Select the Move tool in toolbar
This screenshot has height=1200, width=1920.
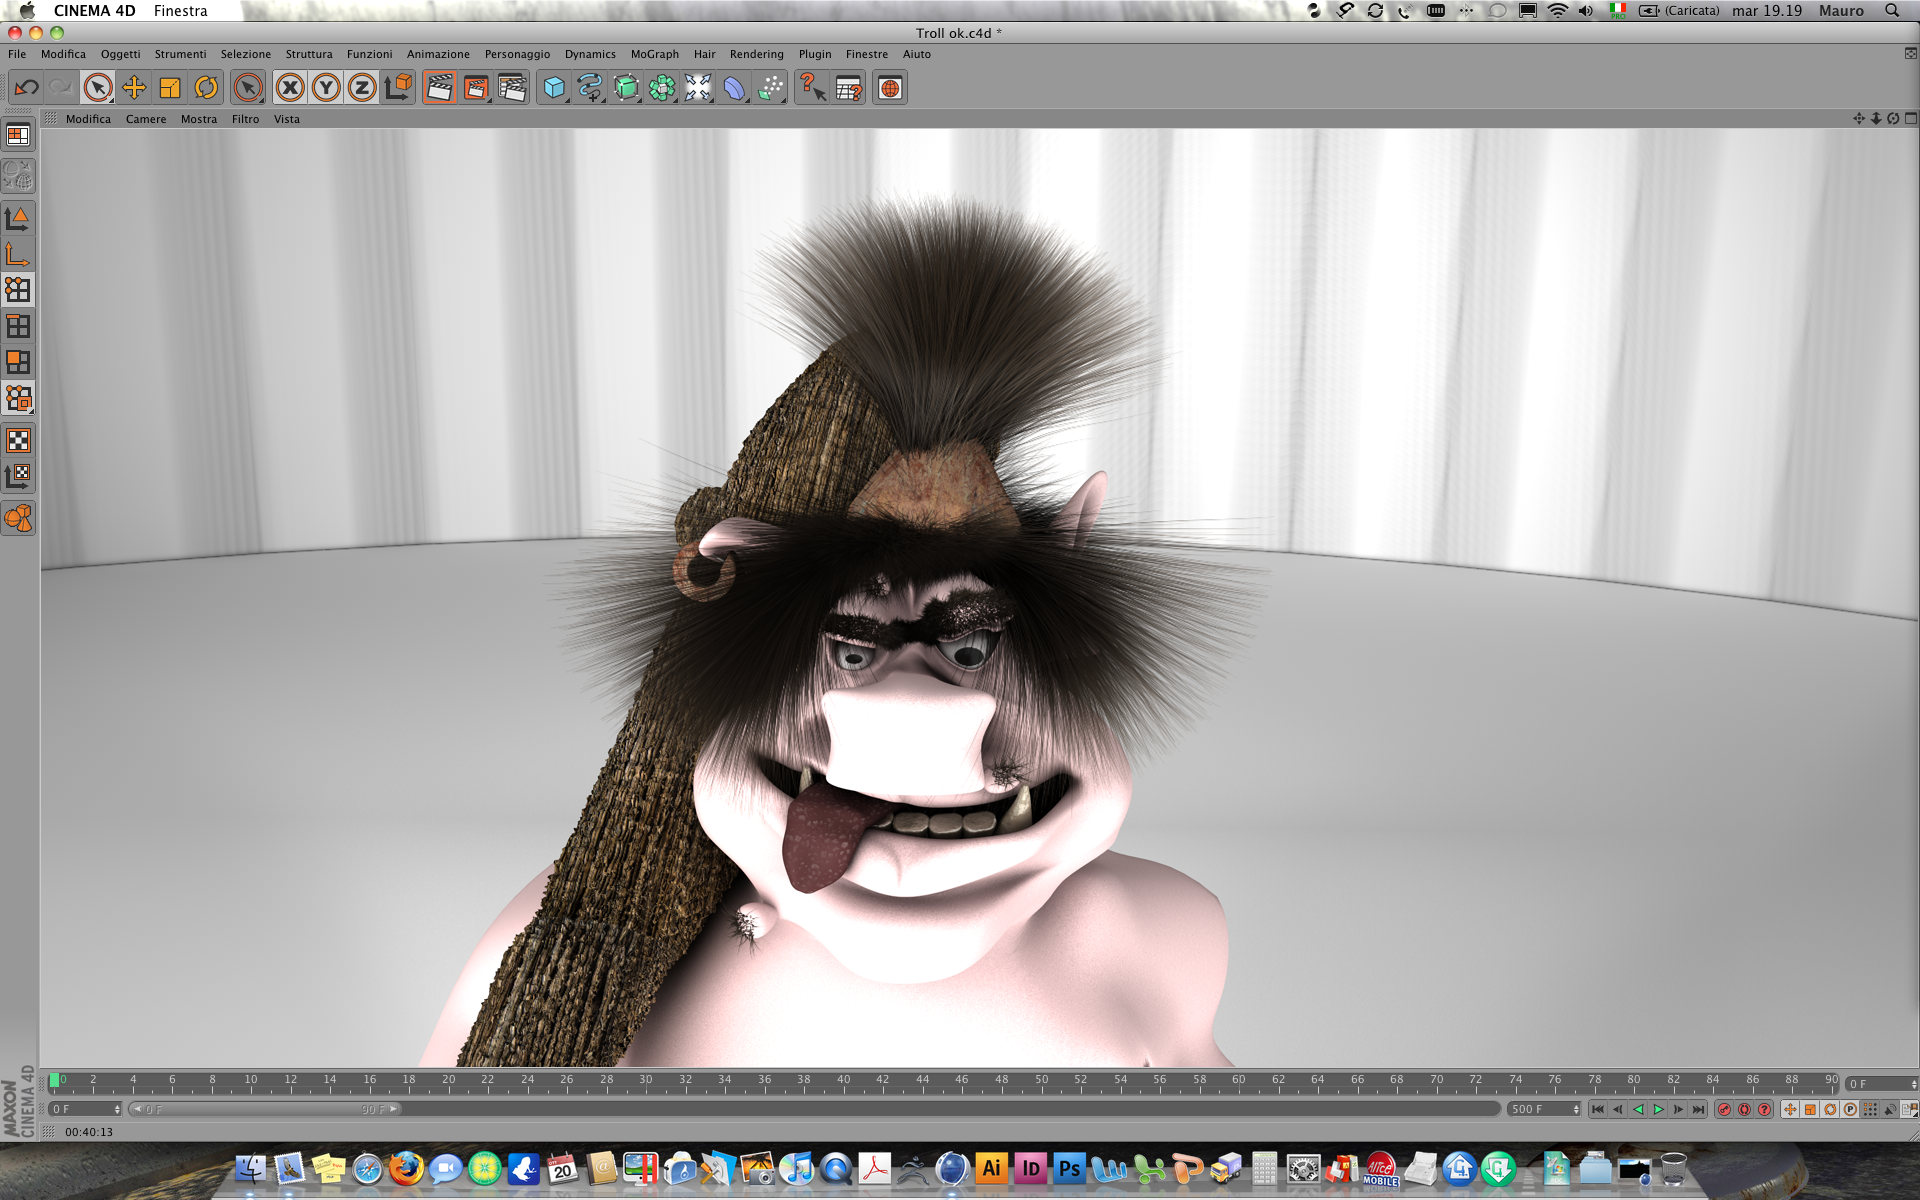tap(134, 88)
